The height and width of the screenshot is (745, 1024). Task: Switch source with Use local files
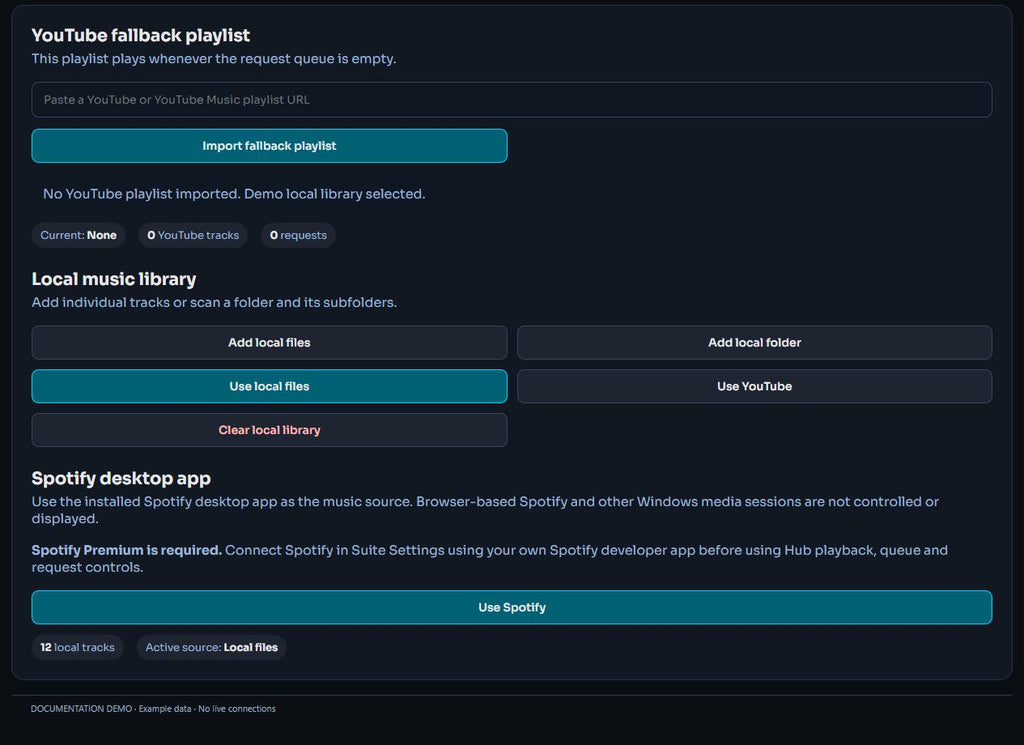(269, 387)
